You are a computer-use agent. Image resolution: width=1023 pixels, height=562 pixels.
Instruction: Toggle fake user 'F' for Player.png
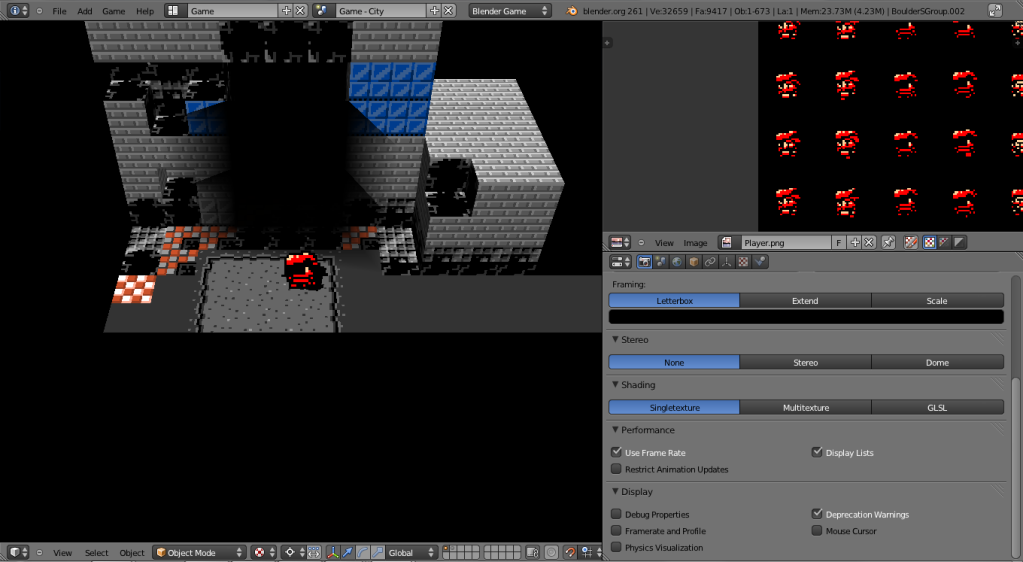point(839,242)
